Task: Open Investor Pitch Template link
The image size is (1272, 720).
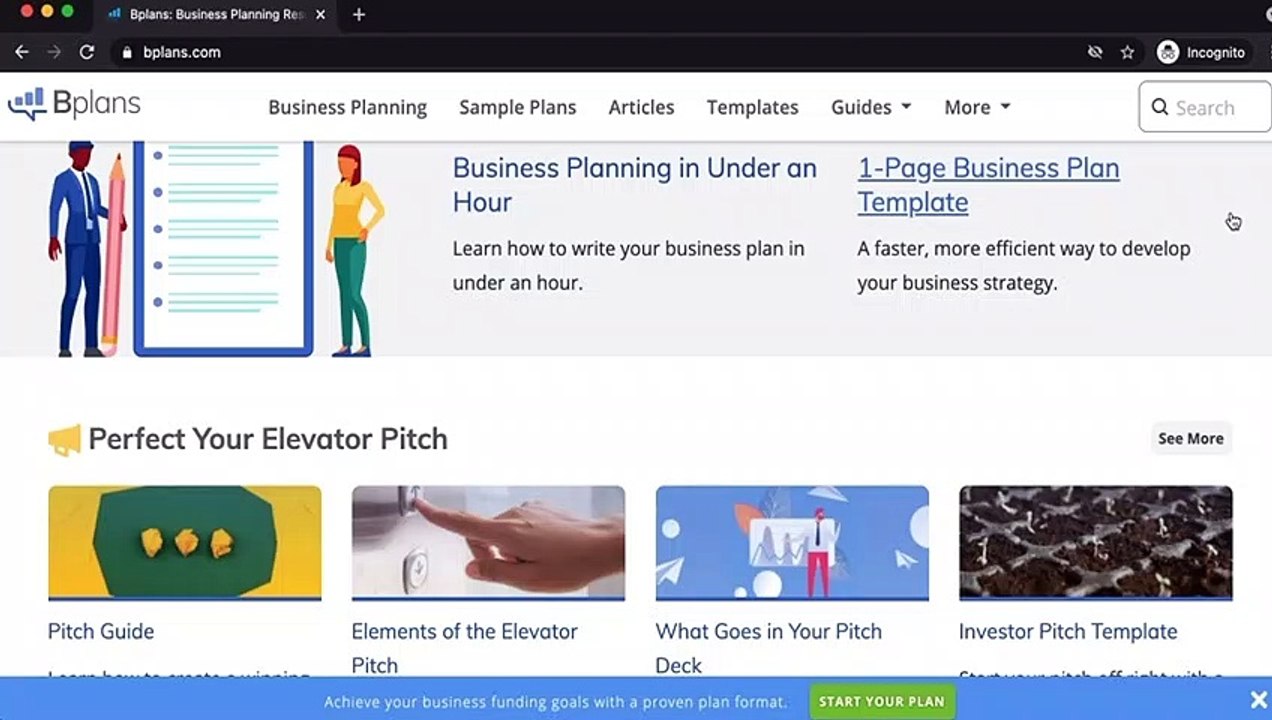Action: pyautogui.click(x=1068, y=631)
